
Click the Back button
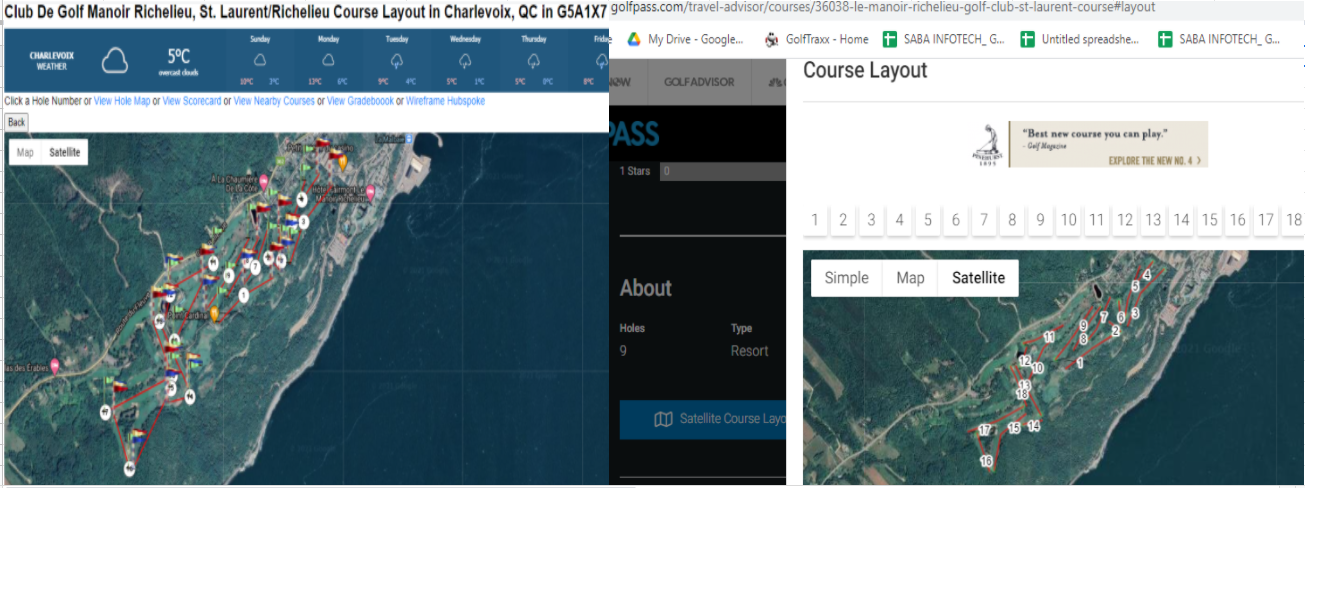click(x=16, y=122)
